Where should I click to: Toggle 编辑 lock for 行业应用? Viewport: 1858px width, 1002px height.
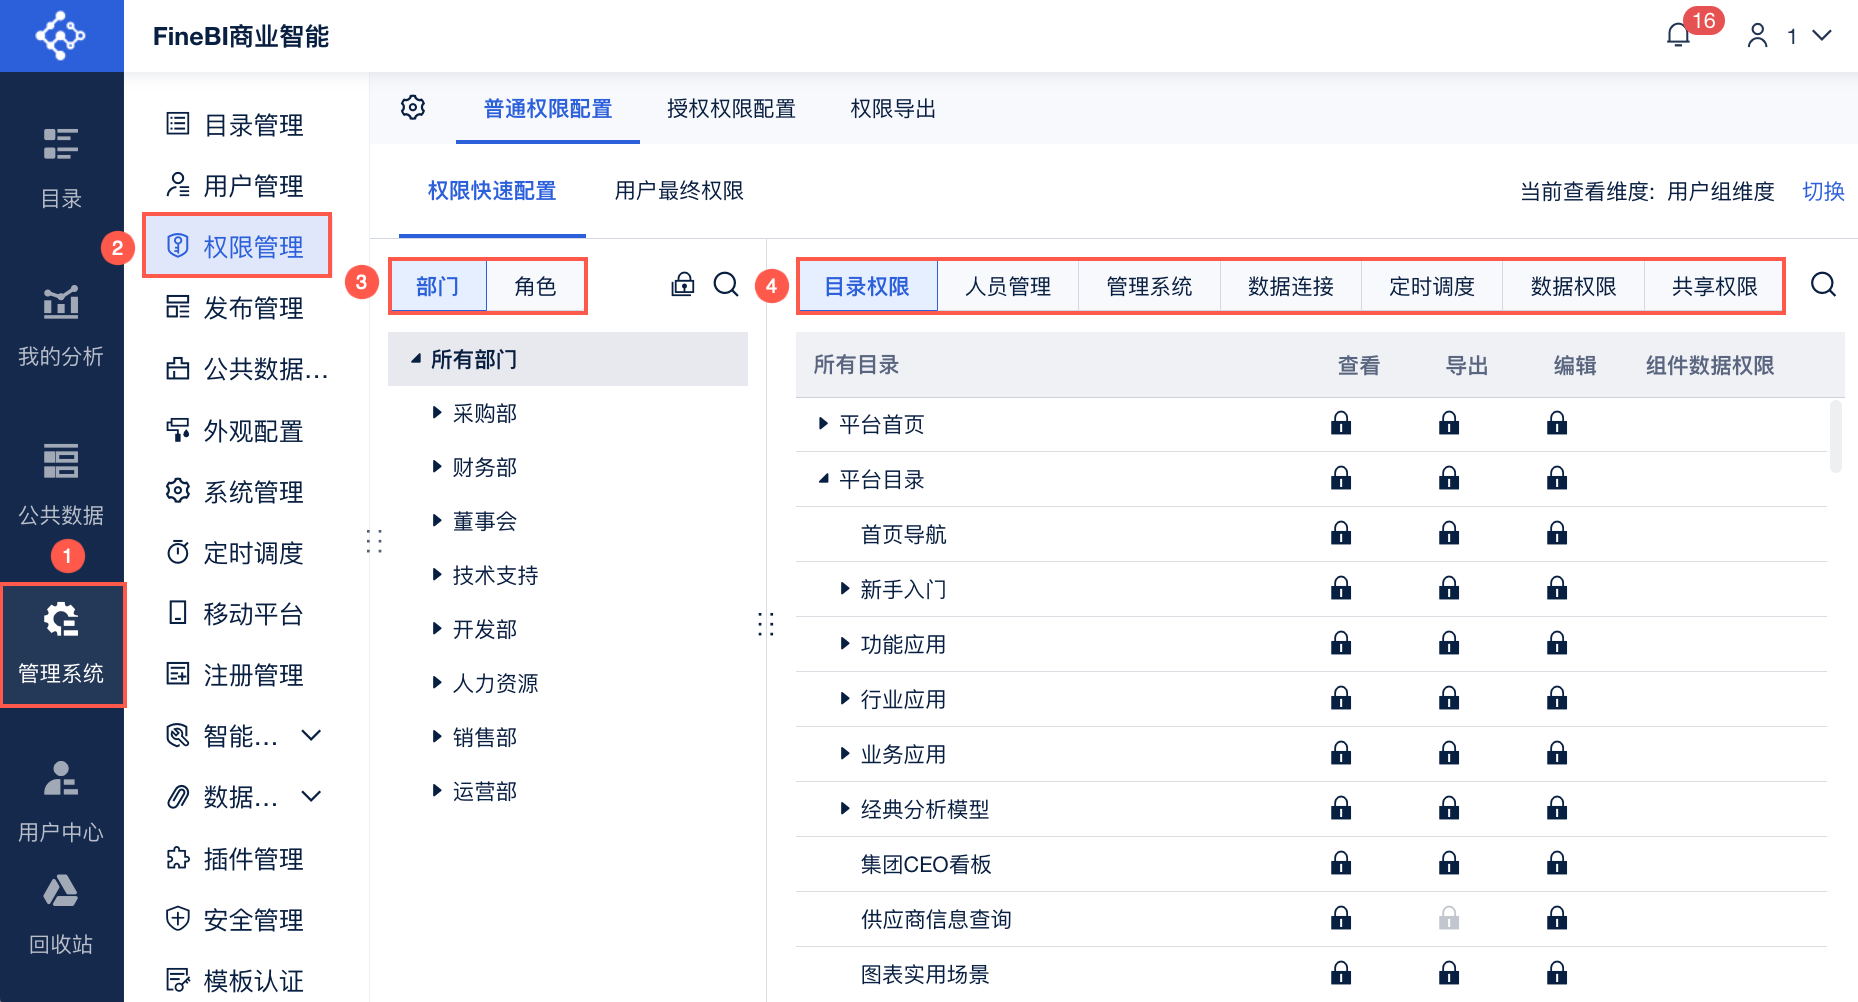coord(1557,698)
